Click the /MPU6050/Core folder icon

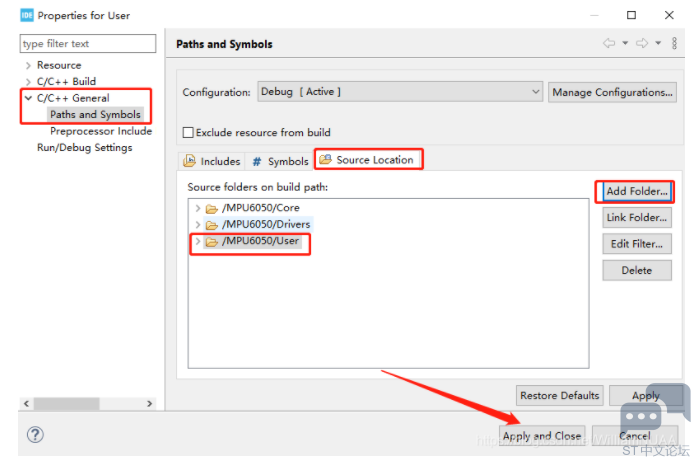point(212,208)
